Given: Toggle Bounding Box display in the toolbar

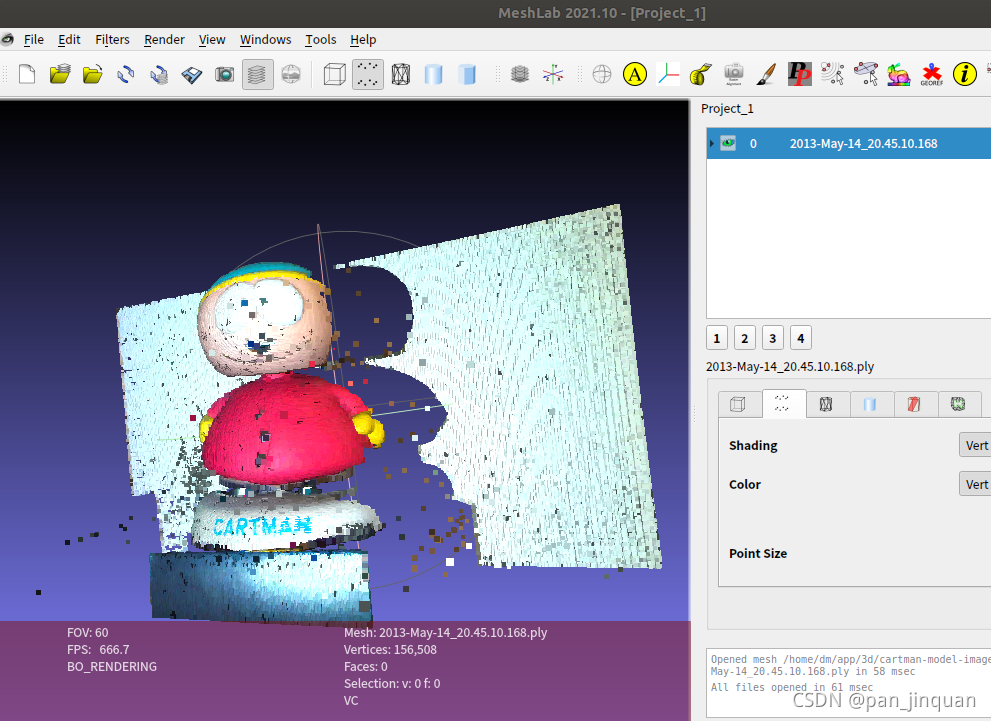Looking at the screenshot, I should point(334,75).
